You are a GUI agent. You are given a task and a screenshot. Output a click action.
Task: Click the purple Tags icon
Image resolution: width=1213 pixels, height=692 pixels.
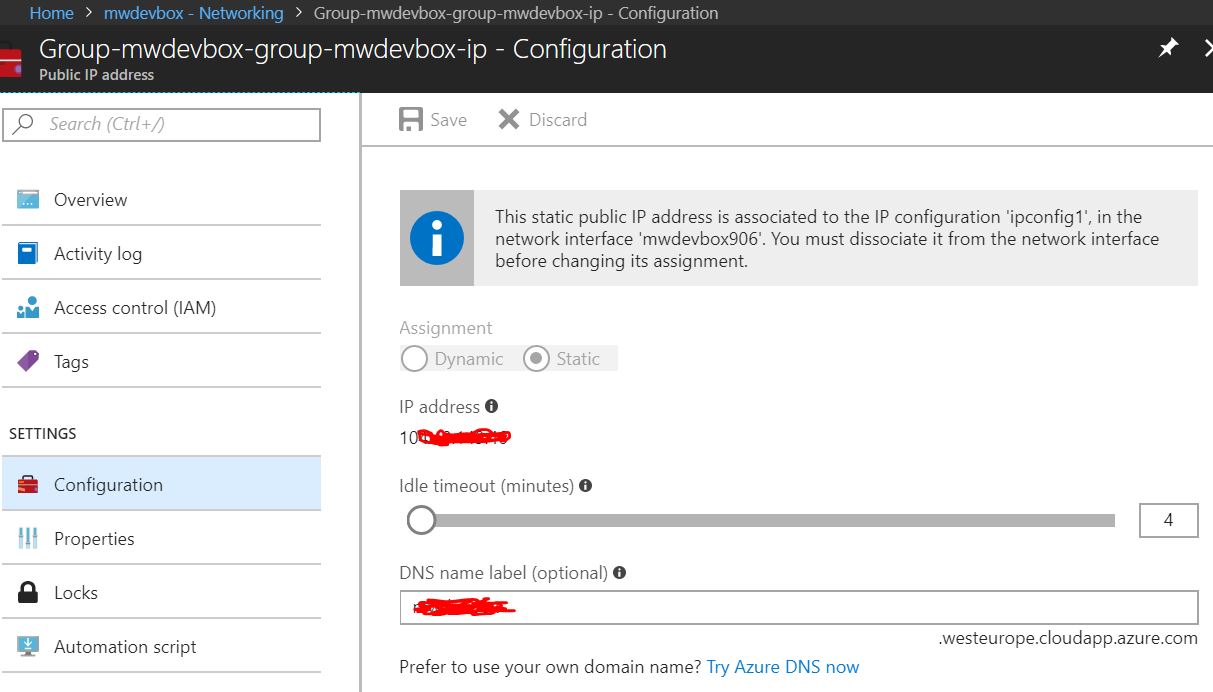click(x=28, y=361)
